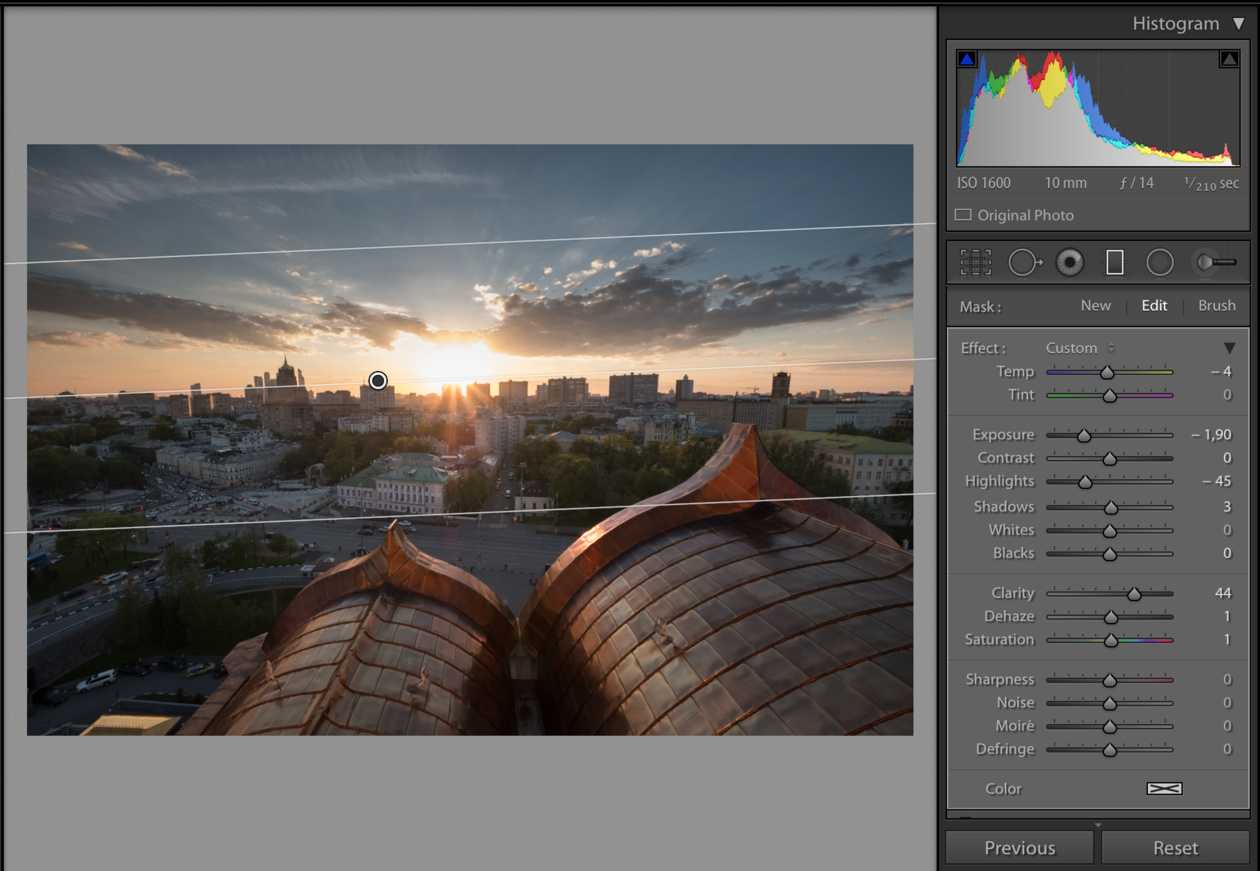The width and height of the screenshot is (1260, 871).
Task: Switch Mask mode to Brush
Action: click(x=1216, y=306)
